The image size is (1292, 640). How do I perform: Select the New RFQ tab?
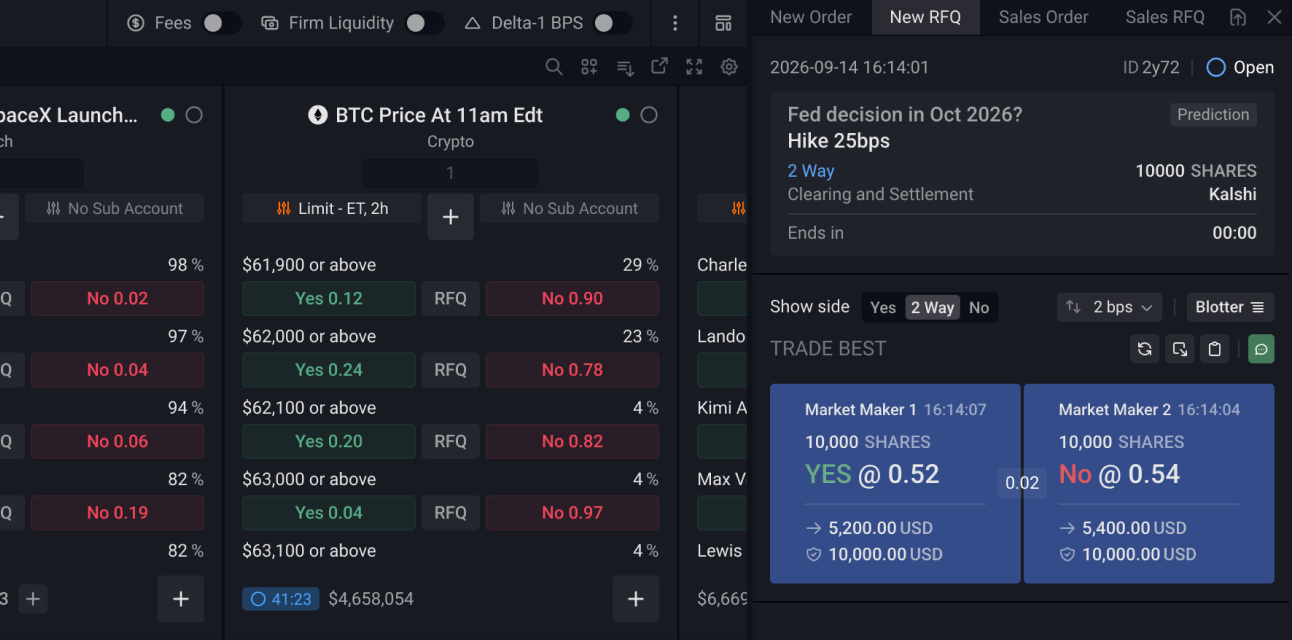(925, 17)
